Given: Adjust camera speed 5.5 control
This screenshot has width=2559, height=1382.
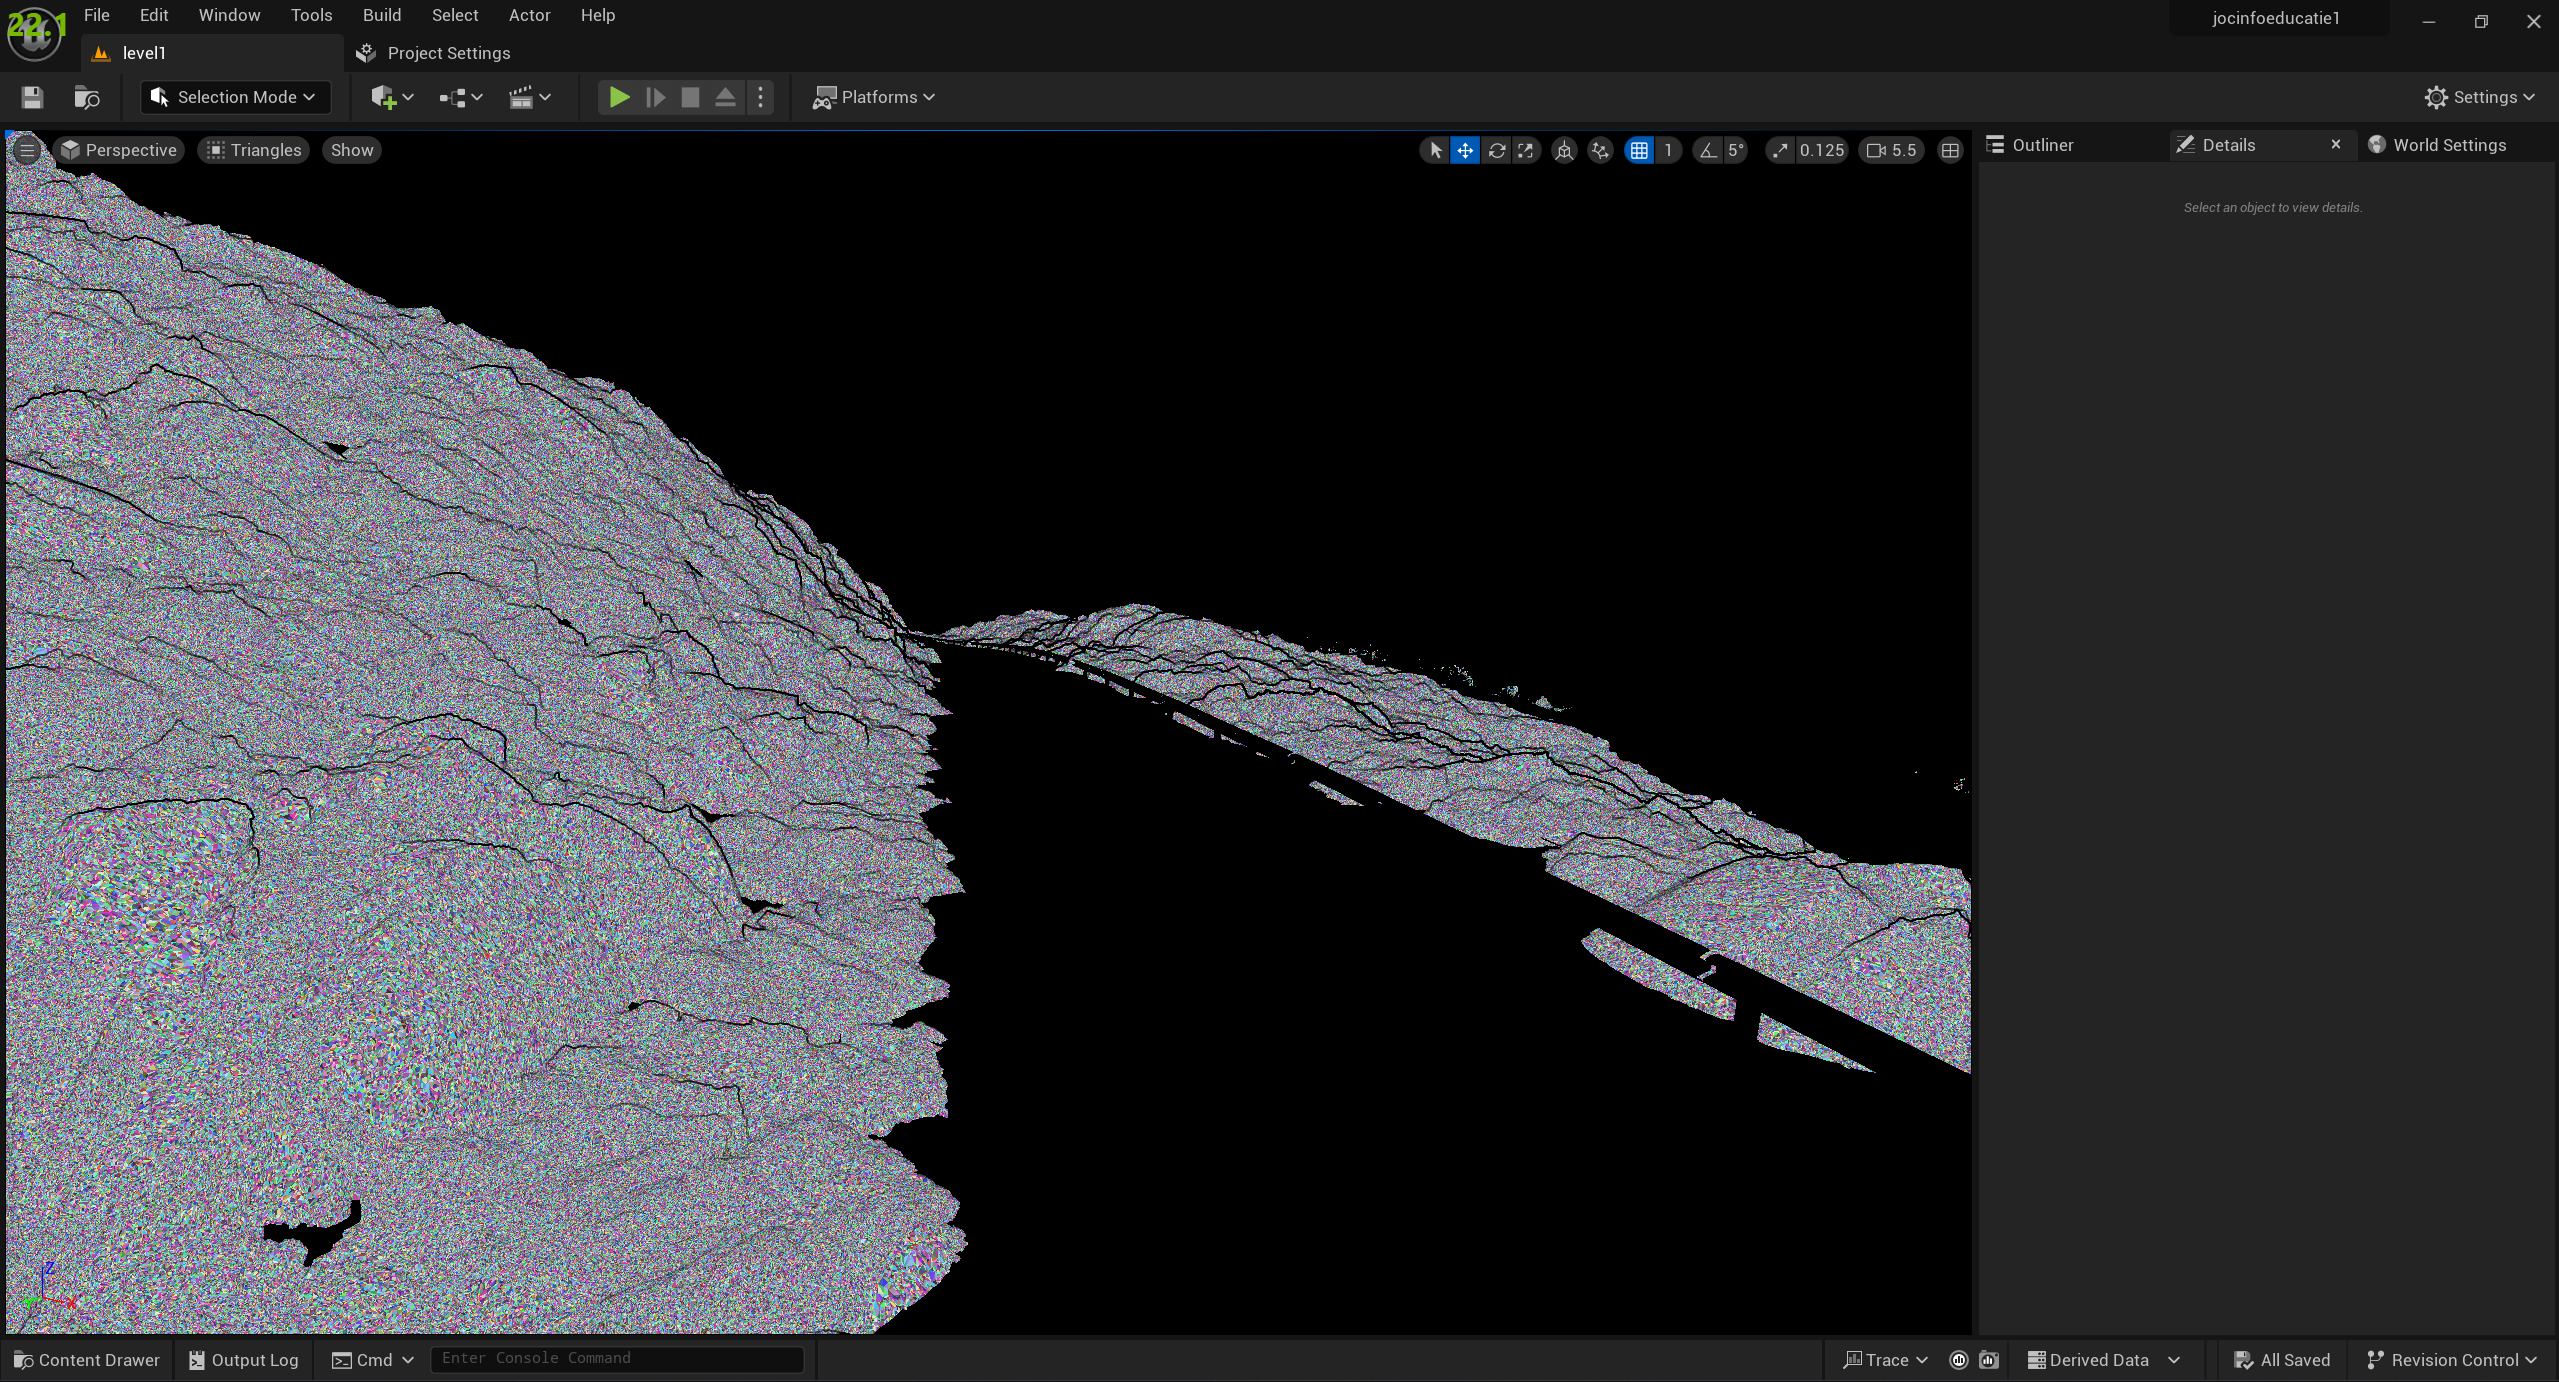Looking at the screenshot, I should tap(1891, 150).
